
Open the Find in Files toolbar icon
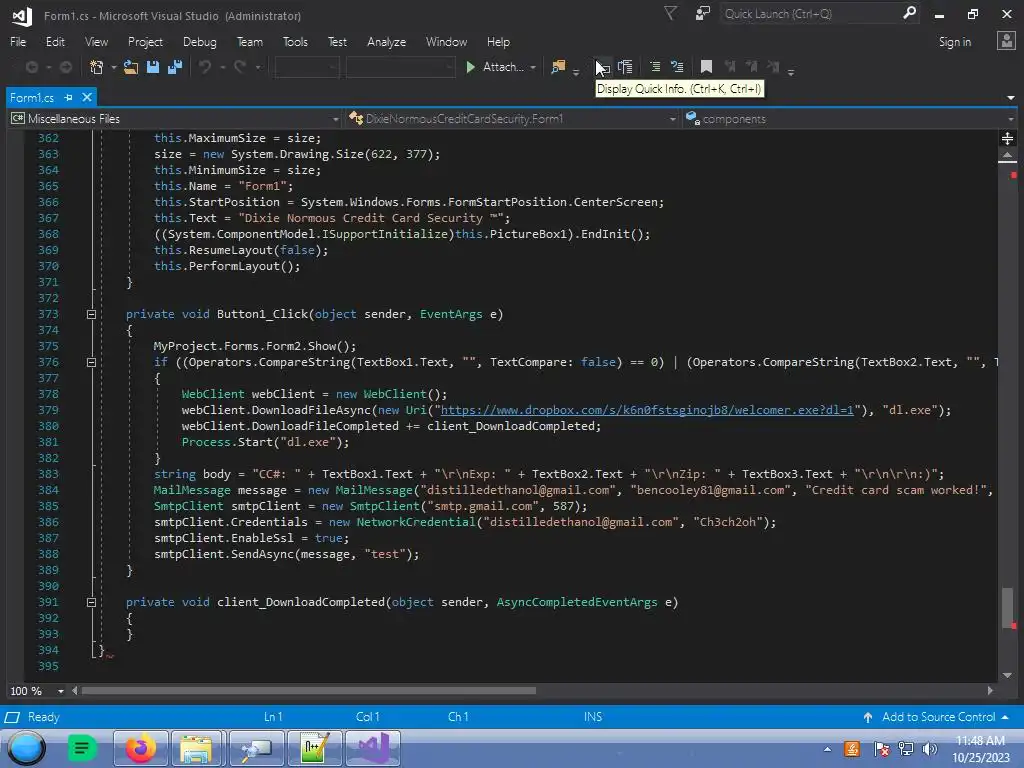coord(558,67)
